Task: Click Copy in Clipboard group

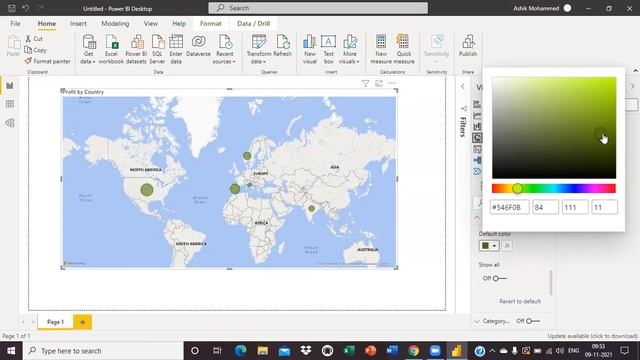Action: coord(36,50)
